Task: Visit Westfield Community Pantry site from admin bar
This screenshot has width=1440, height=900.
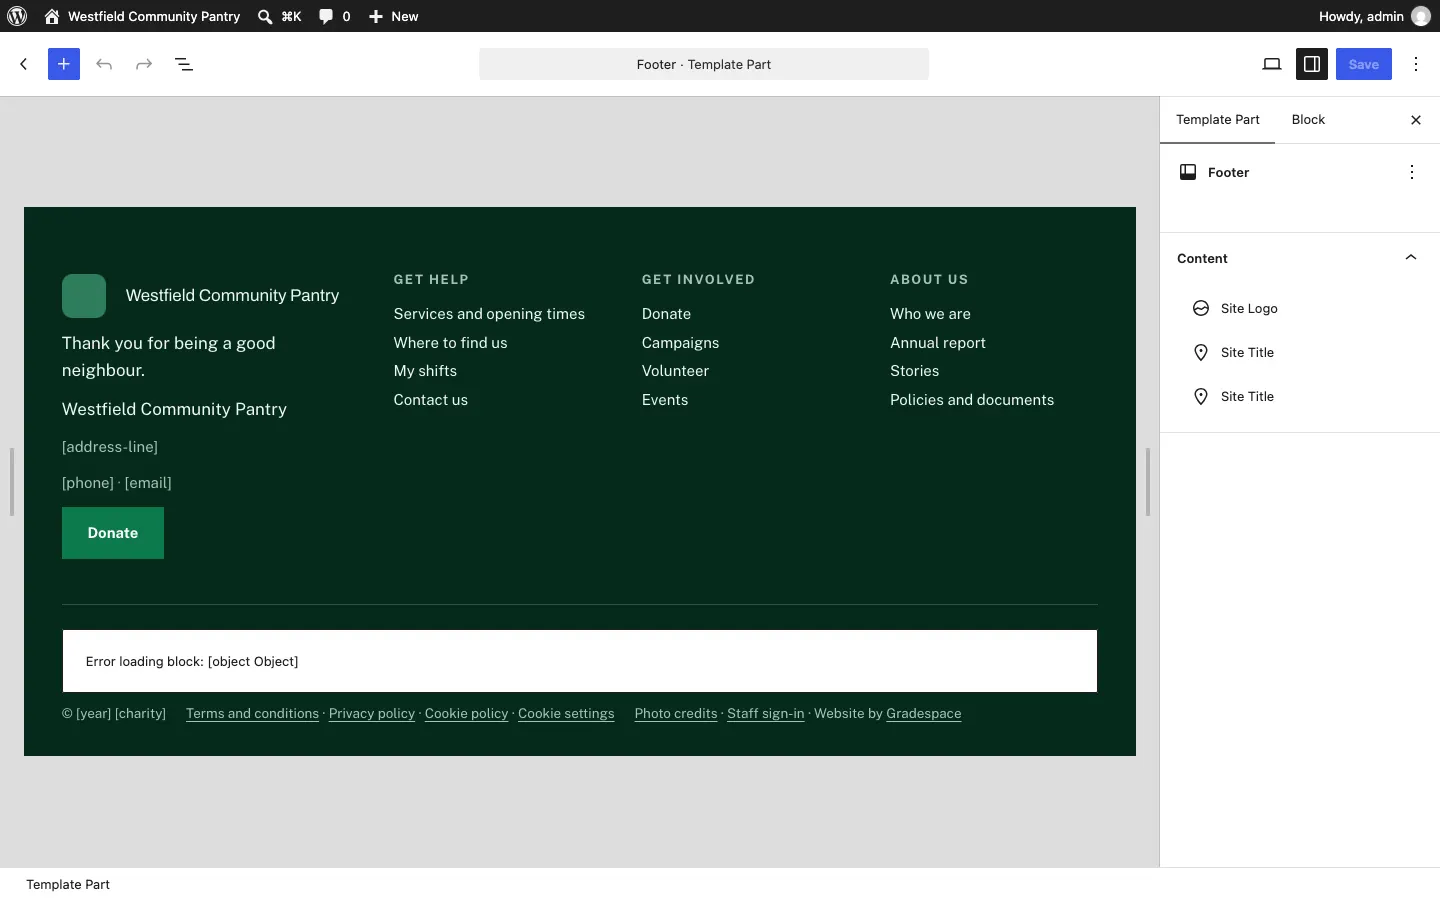Action: pos(142,16)
